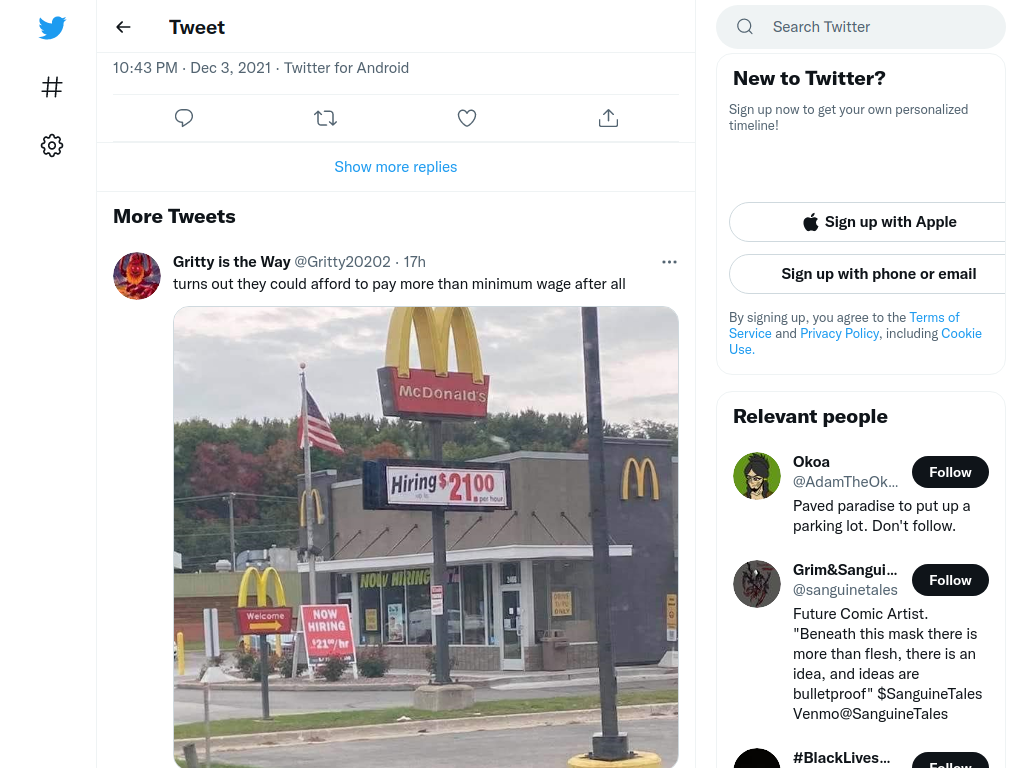Choose Sign up with Apple
Viewport: 1024px width, 768px height.
click(x=879, y=222)
